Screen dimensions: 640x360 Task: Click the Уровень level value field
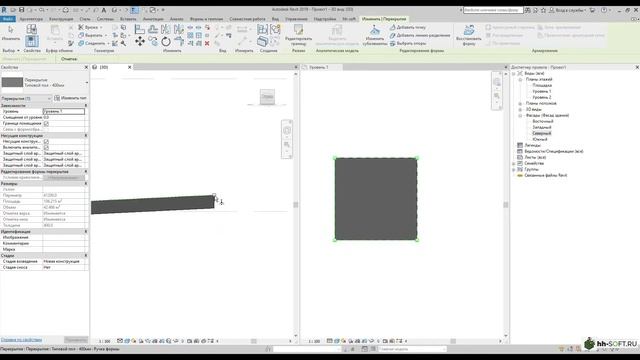64,111
